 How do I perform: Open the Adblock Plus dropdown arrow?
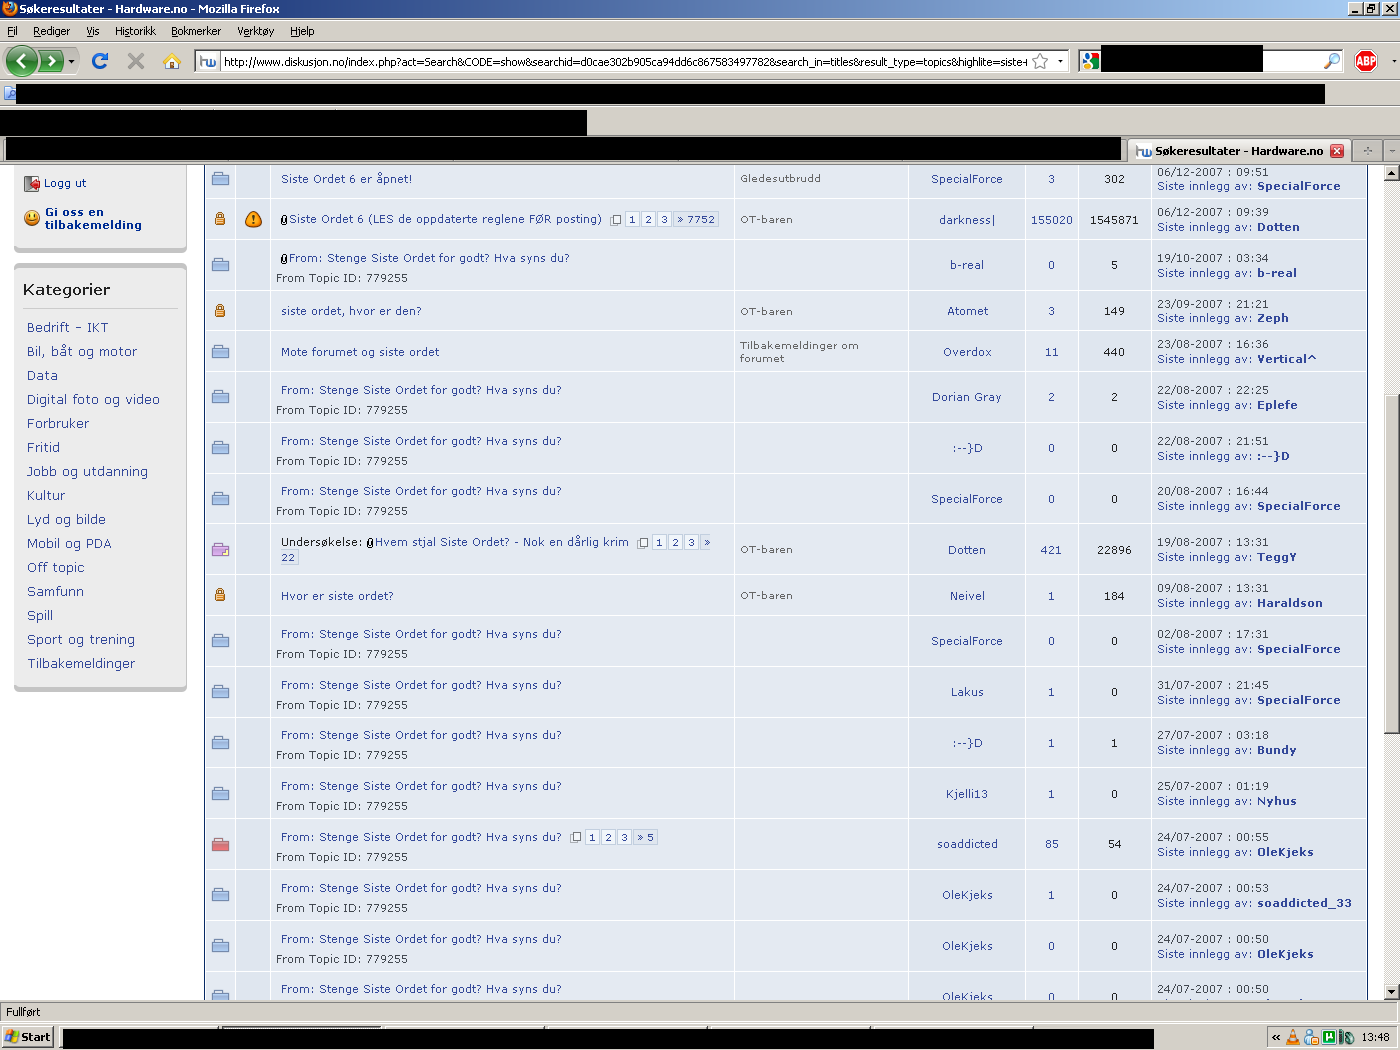point(1392,61)
